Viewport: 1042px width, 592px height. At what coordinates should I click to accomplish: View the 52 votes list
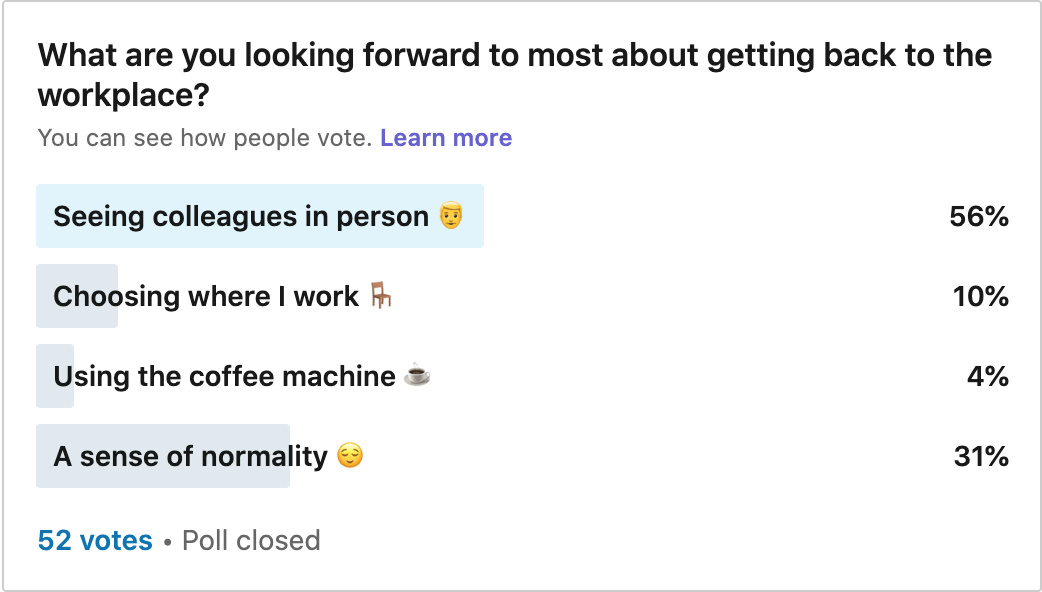tap(95, 540)
